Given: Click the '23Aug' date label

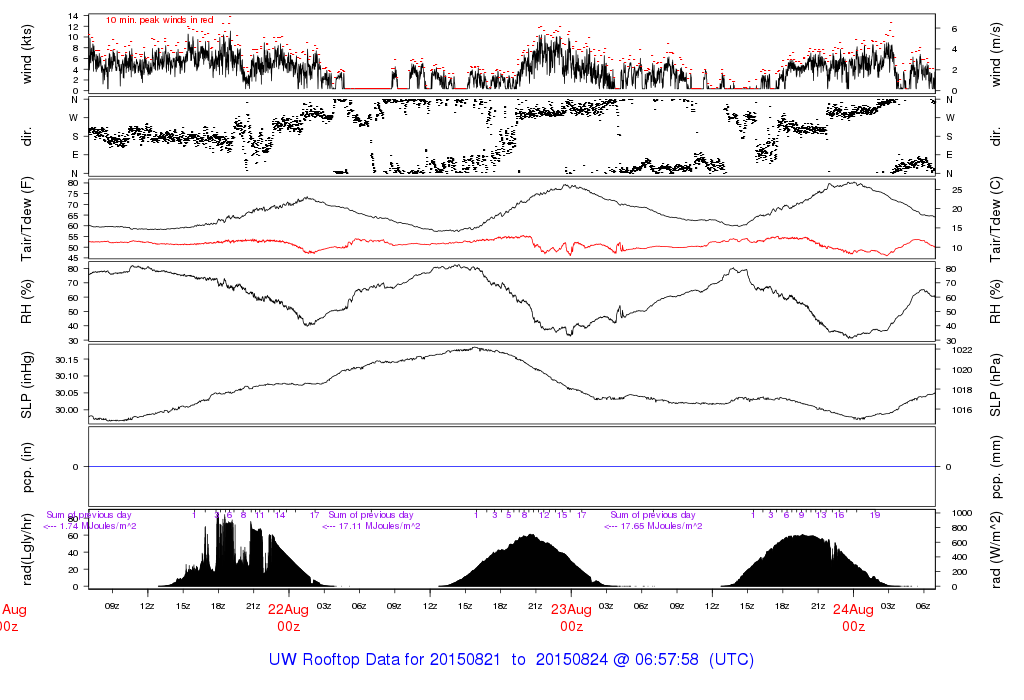Looking at the screenshot, I should (x=571, y=610).
